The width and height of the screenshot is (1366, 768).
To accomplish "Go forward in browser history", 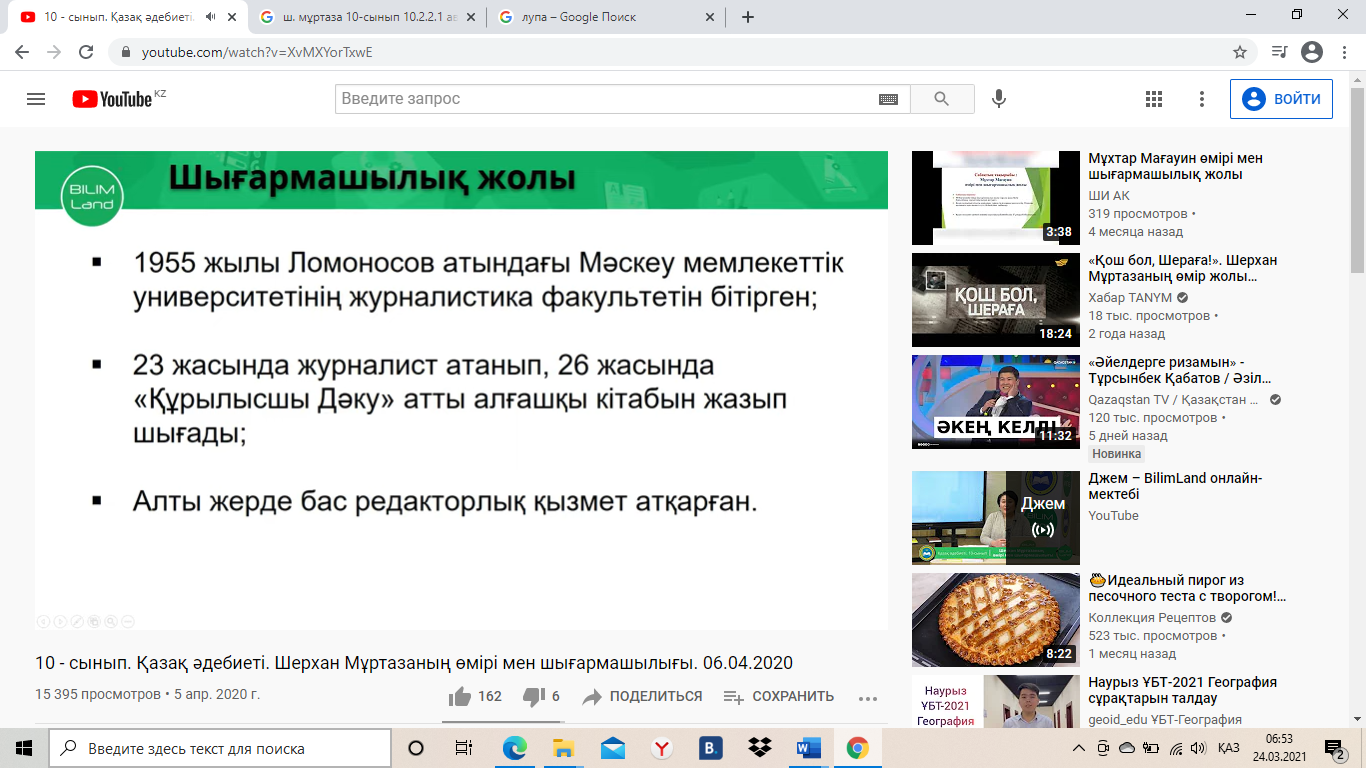I will [55, 52].
